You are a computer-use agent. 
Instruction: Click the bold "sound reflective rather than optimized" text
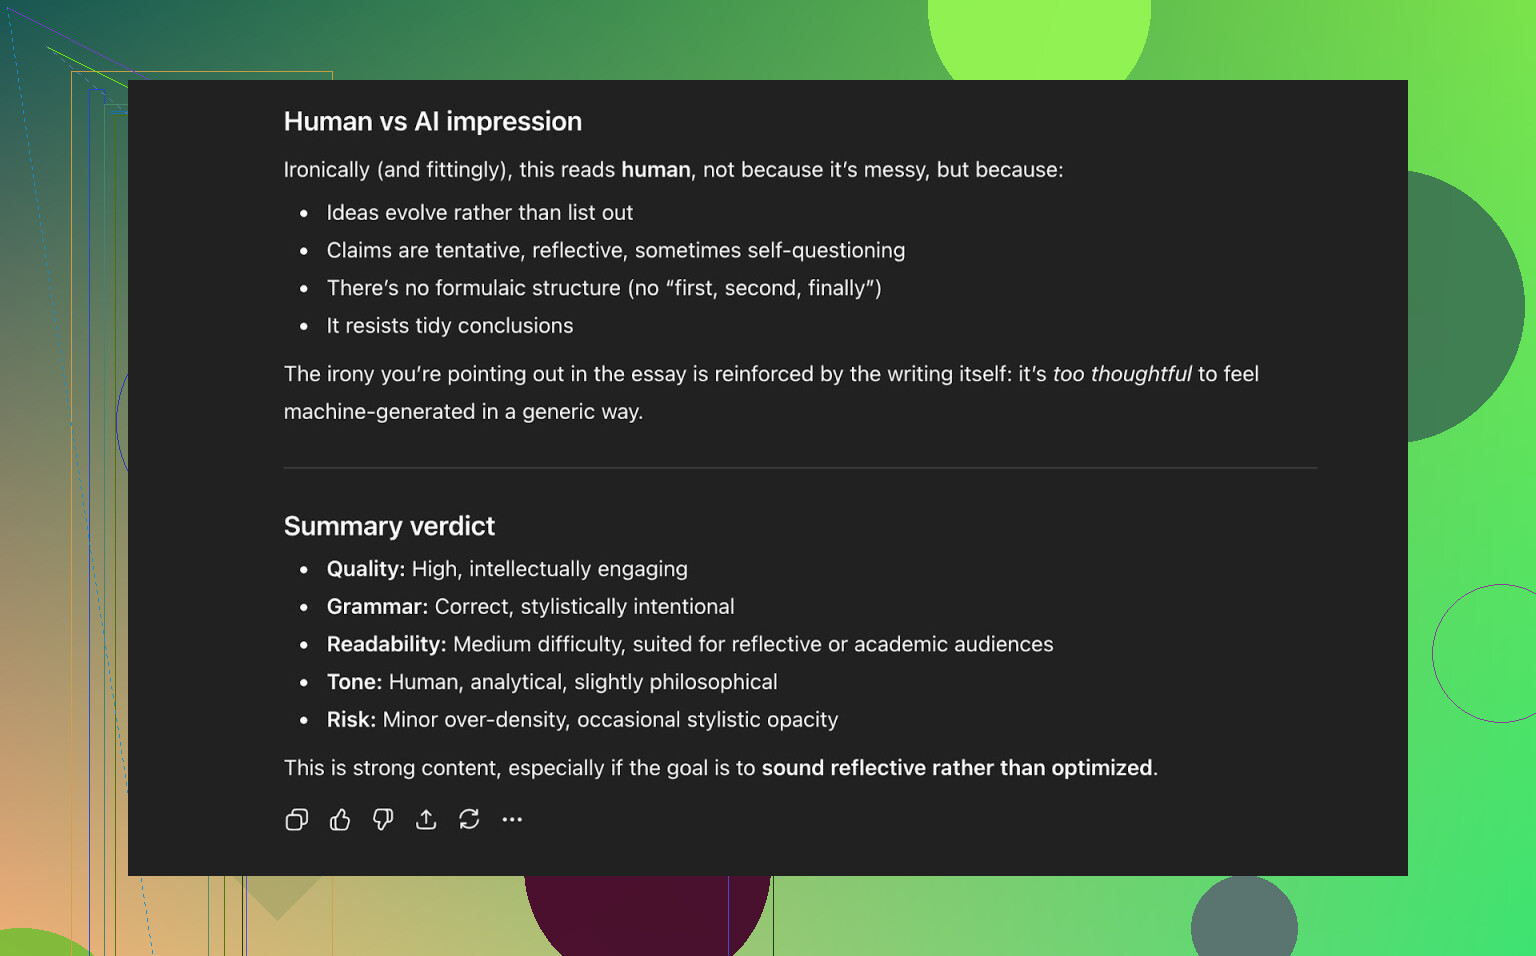[x=956, y=768]
